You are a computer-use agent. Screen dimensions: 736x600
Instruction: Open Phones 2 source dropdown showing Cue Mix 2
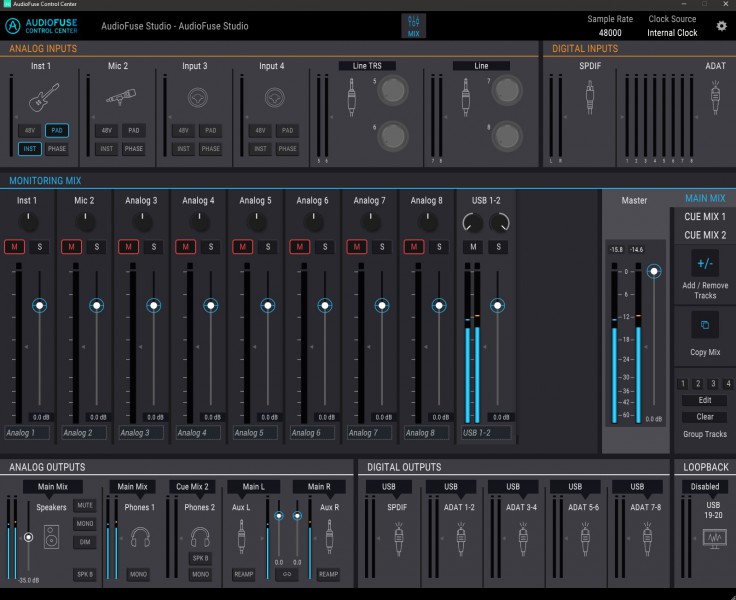coord(192,487)
